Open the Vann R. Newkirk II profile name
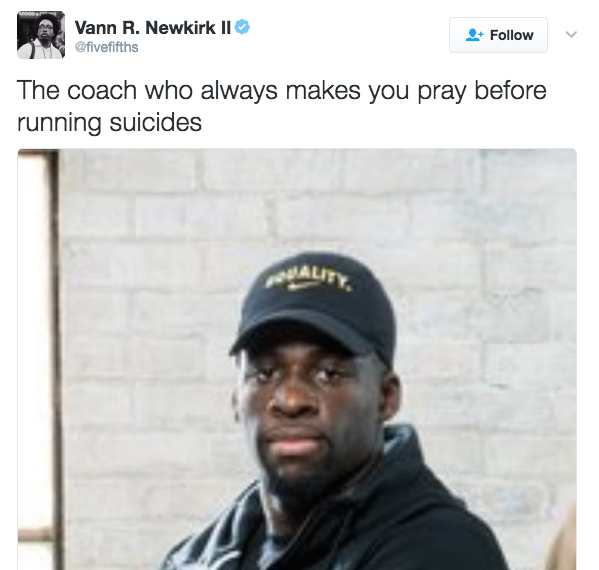This screenshot has height=570, width=599. 153,28
